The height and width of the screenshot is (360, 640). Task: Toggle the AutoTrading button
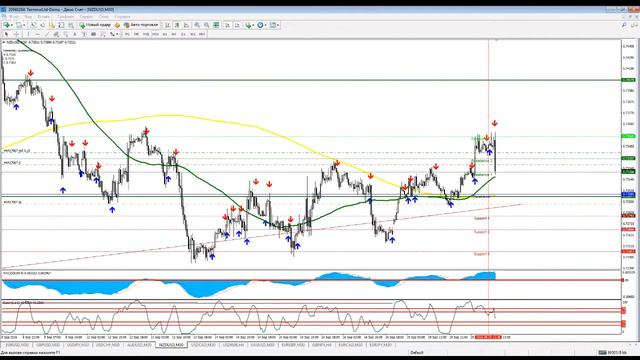pyautogui.click(x=141, y=25)
